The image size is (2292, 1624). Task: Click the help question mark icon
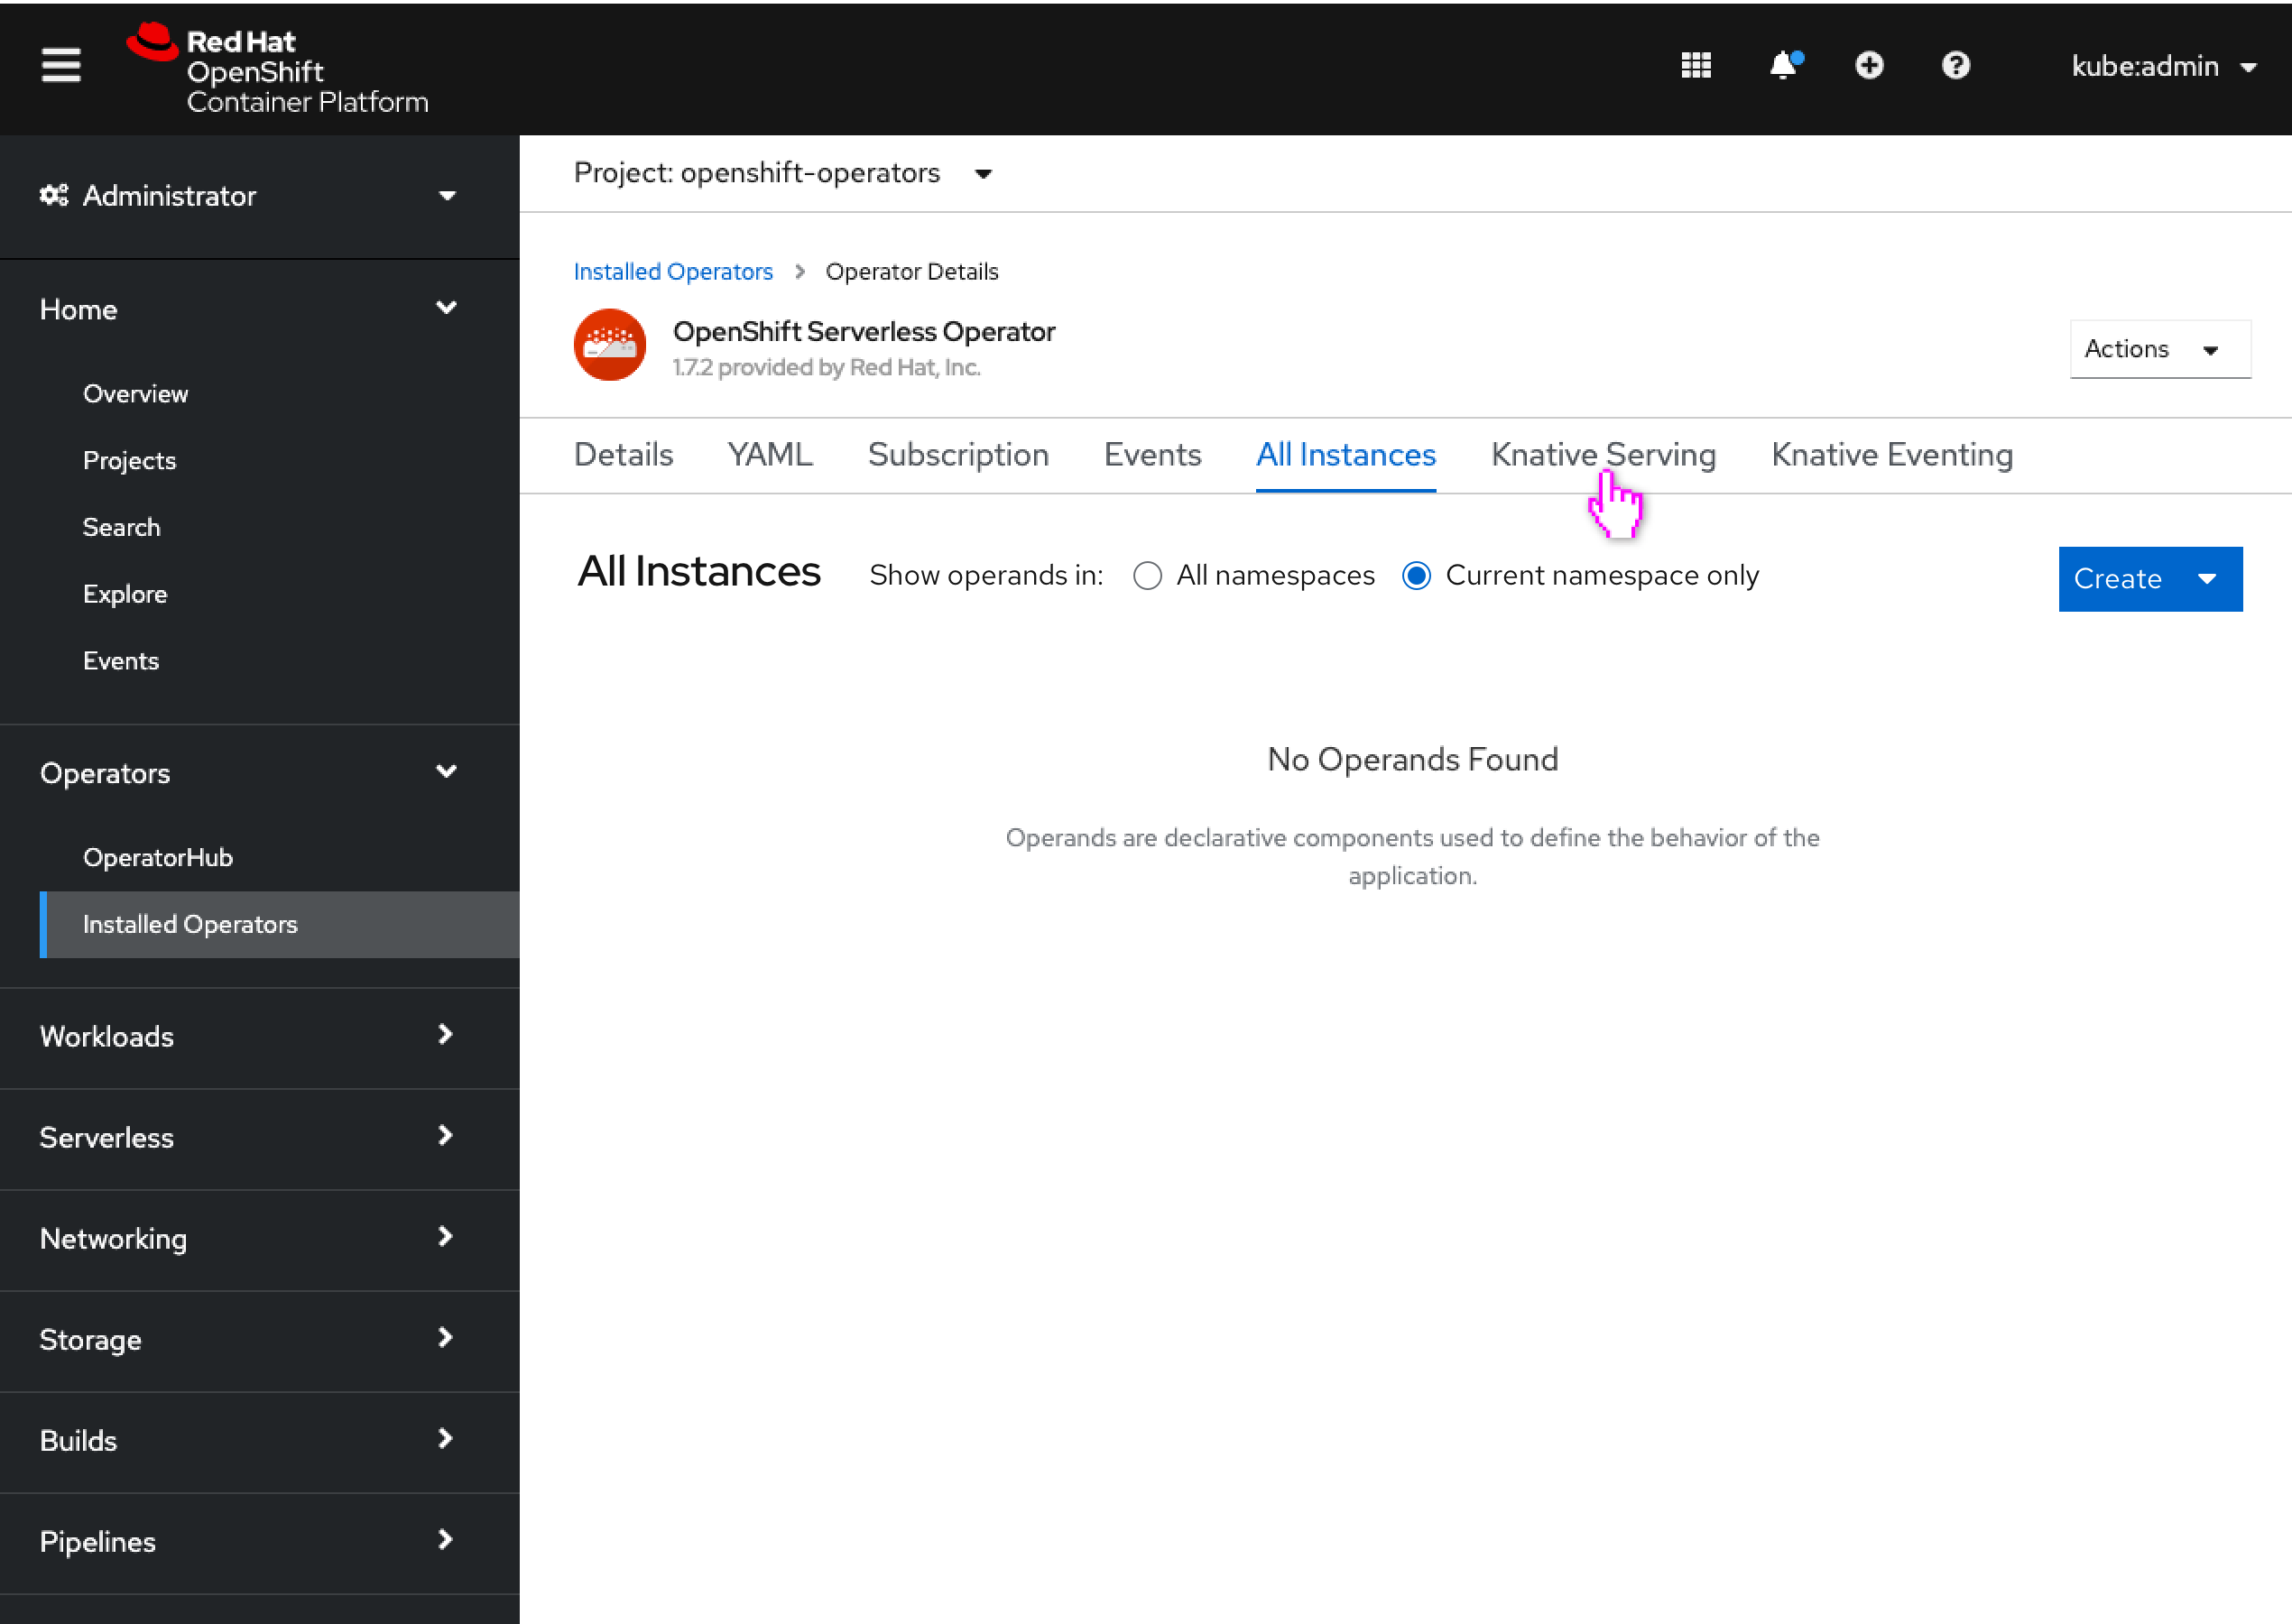1956,67
